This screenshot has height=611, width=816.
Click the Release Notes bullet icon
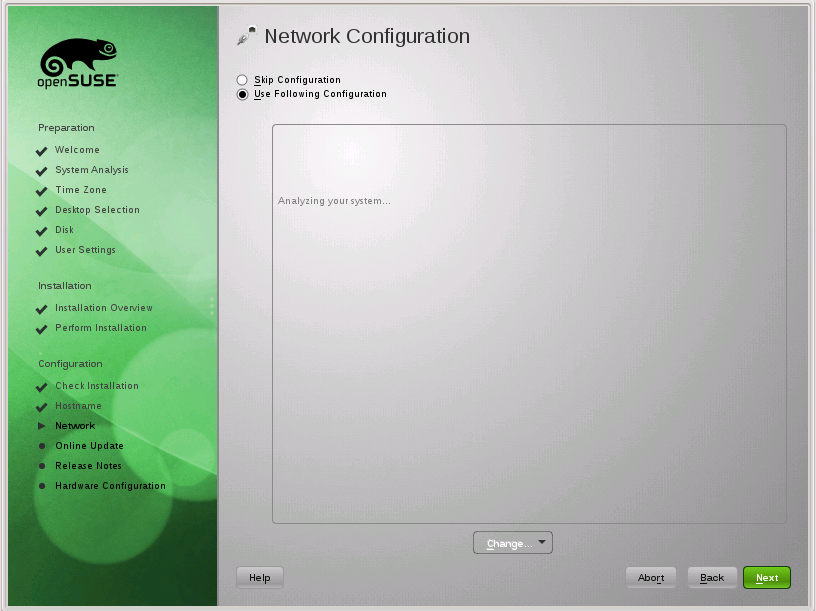42,466
